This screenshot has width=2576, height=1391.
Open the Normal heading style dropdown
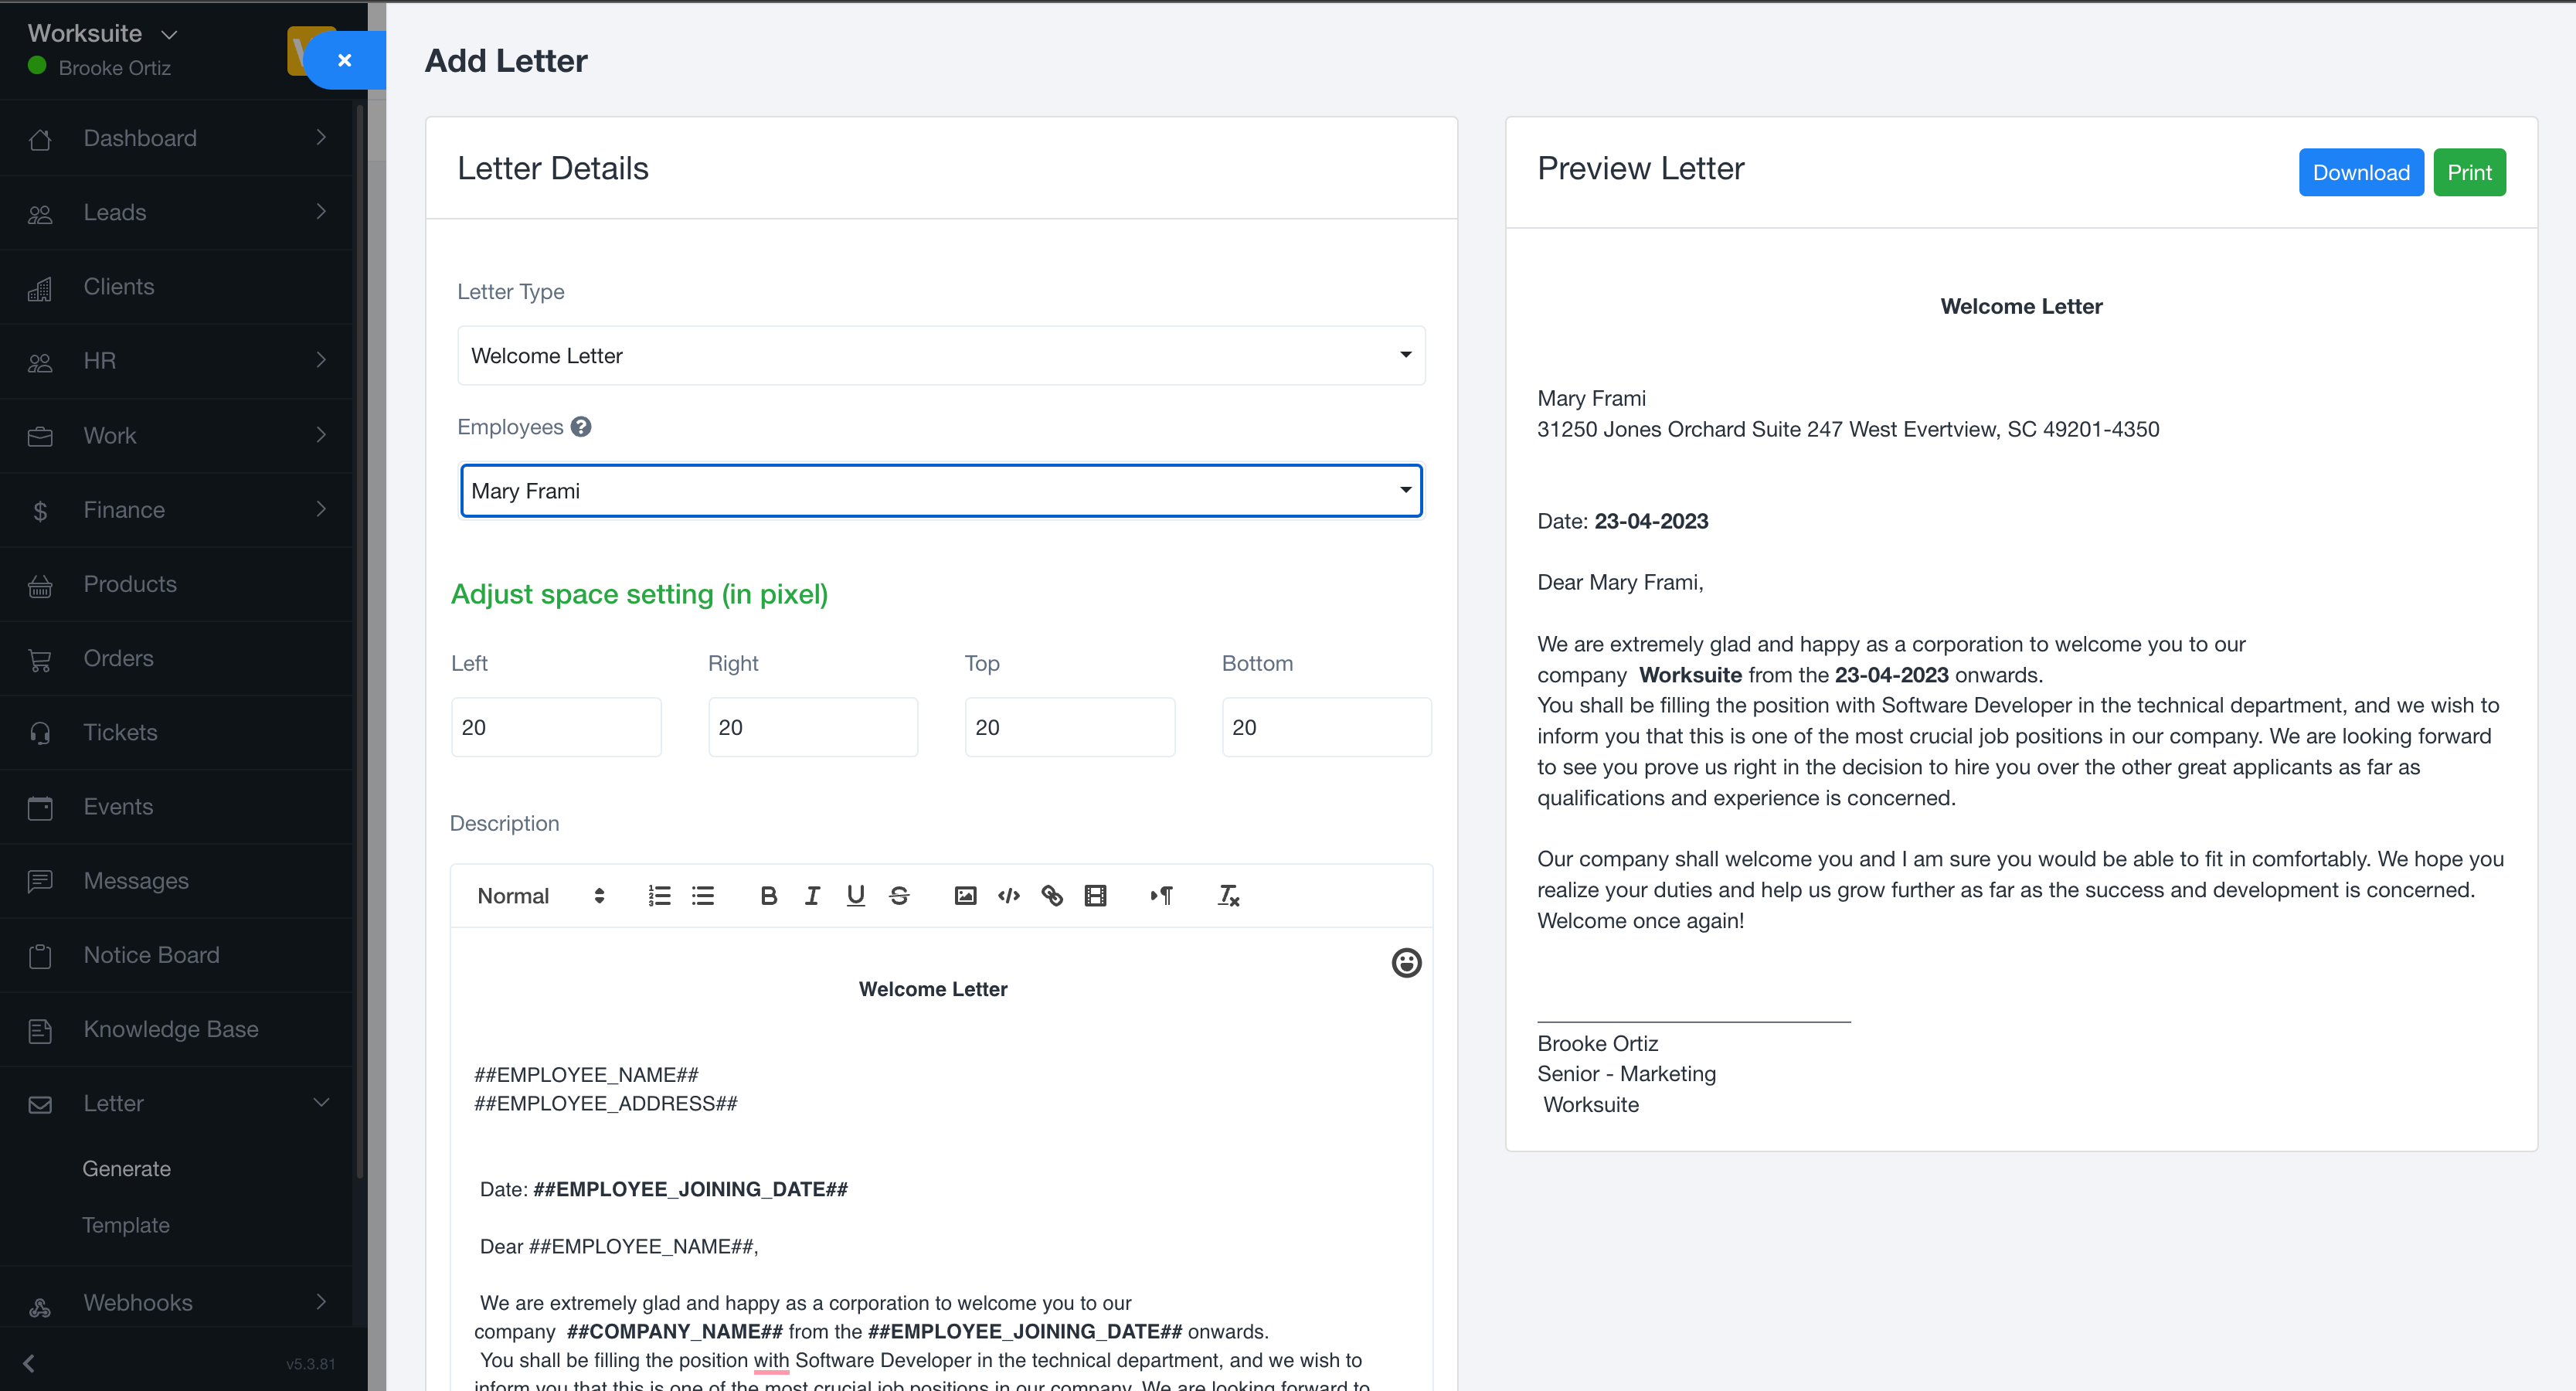tap(540, 895)
